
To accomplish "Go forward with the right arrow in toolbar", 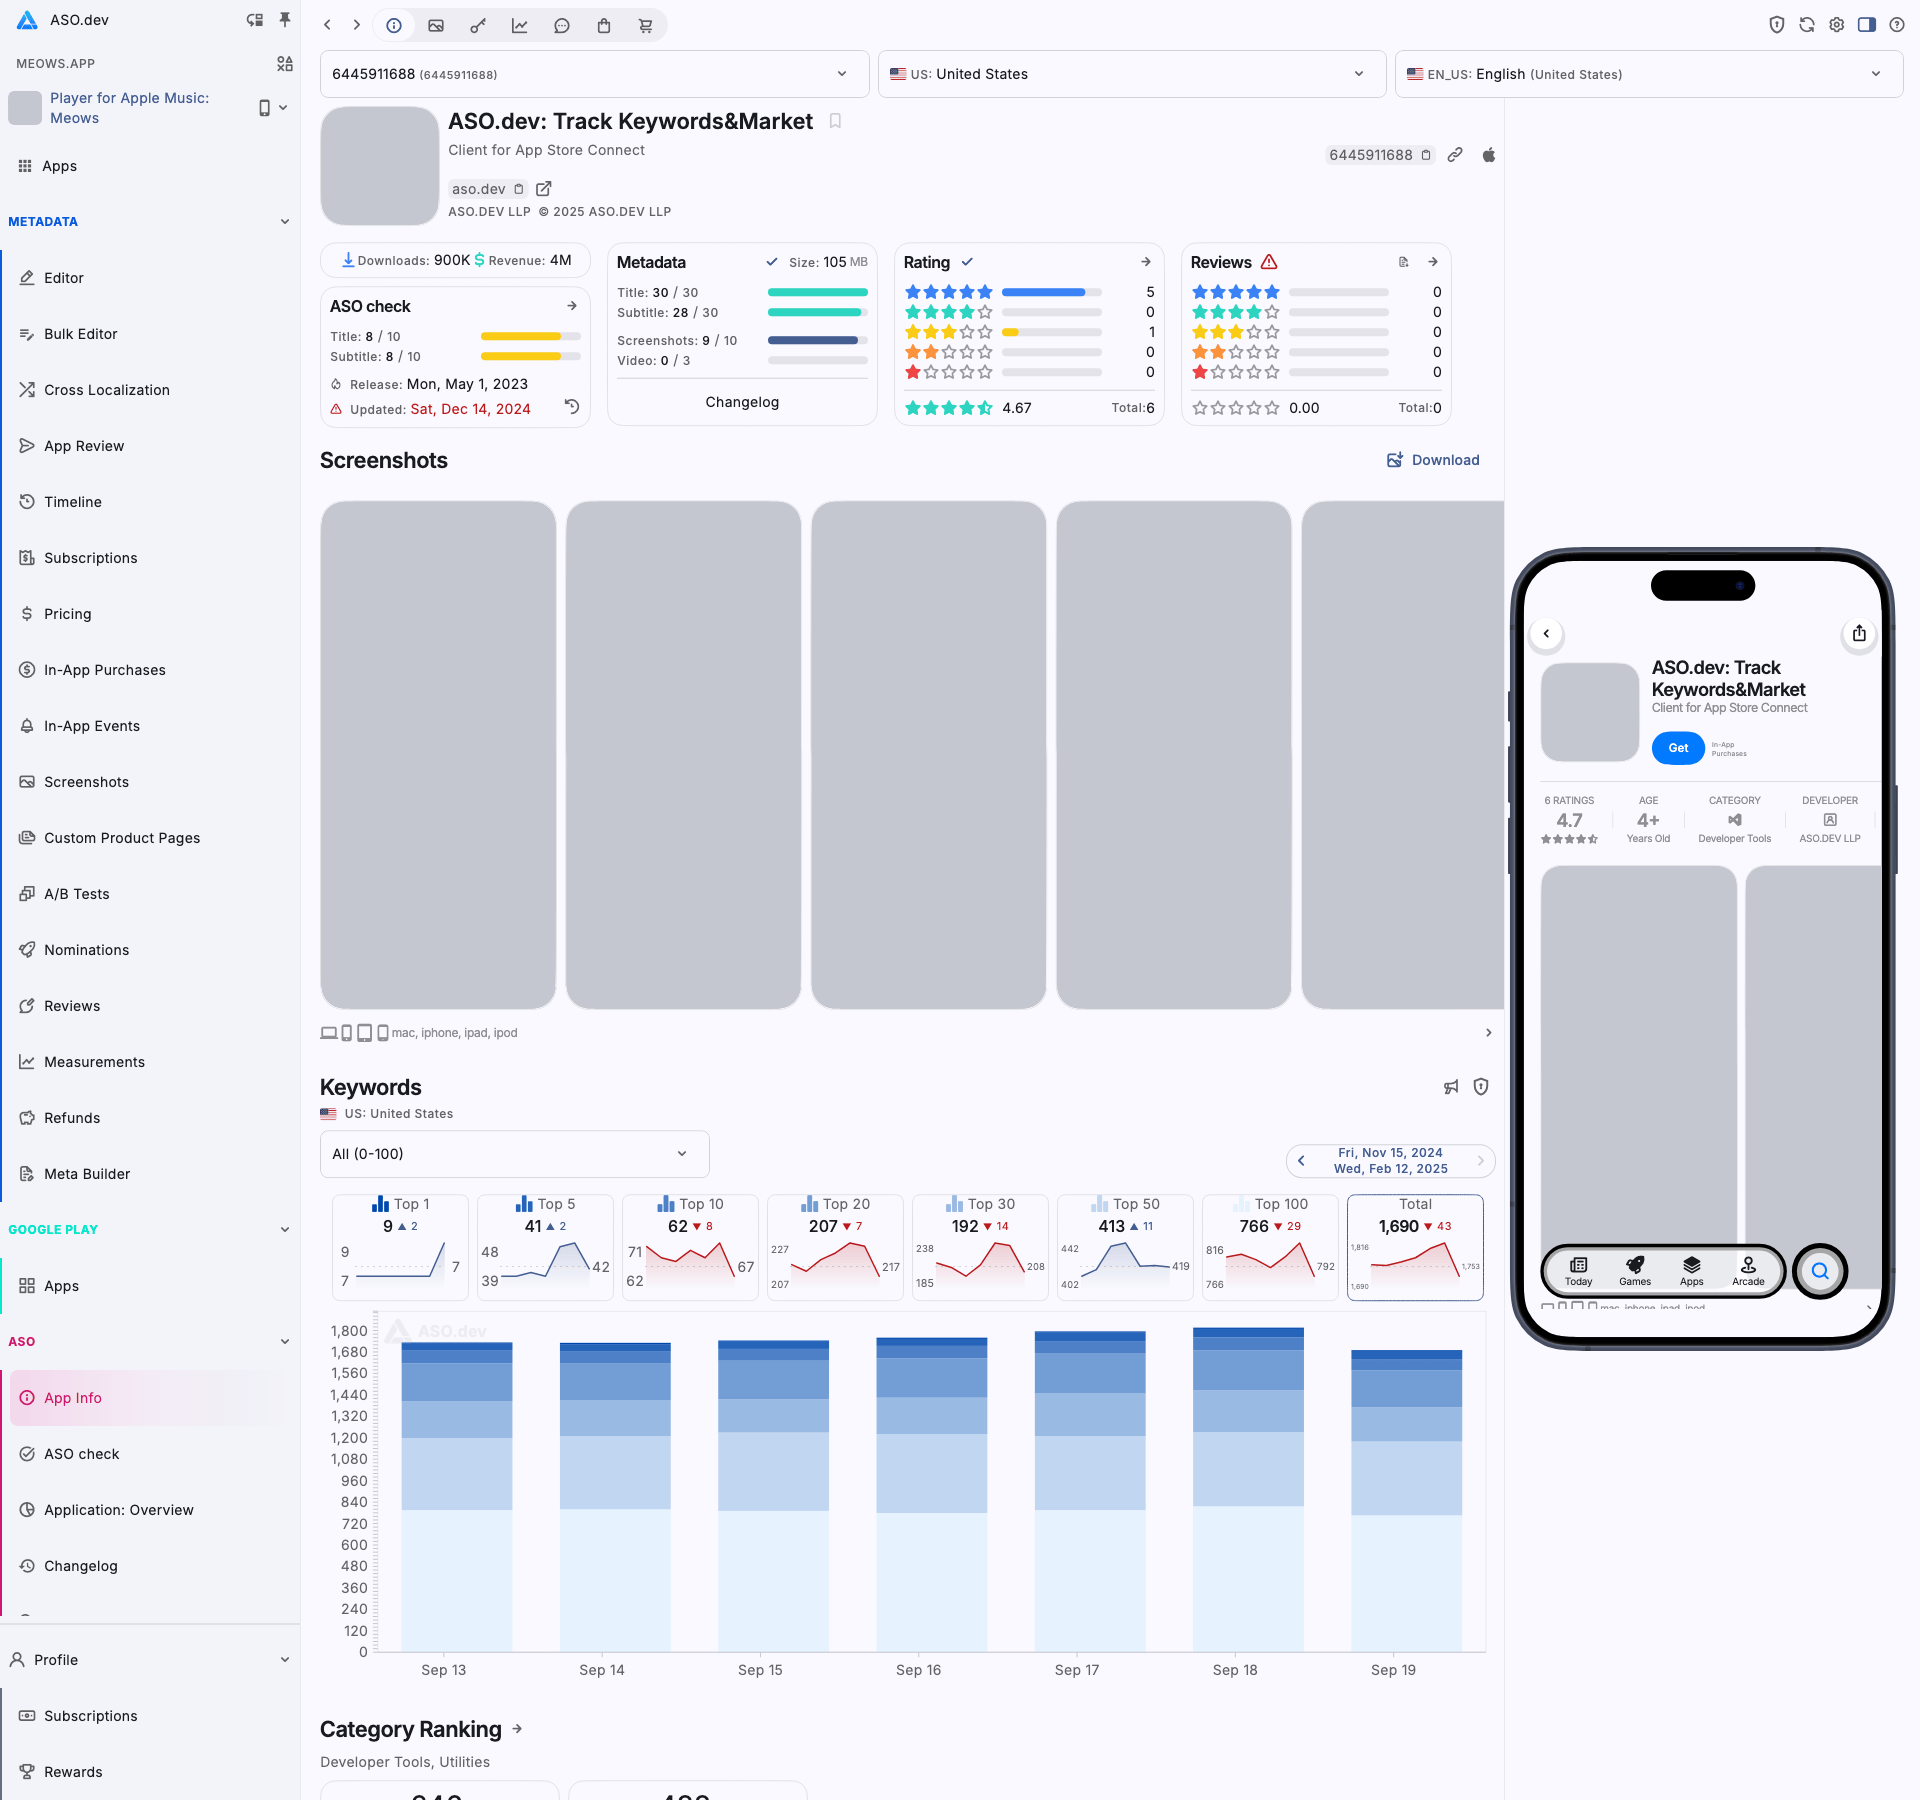I will (x=356, y=25).
